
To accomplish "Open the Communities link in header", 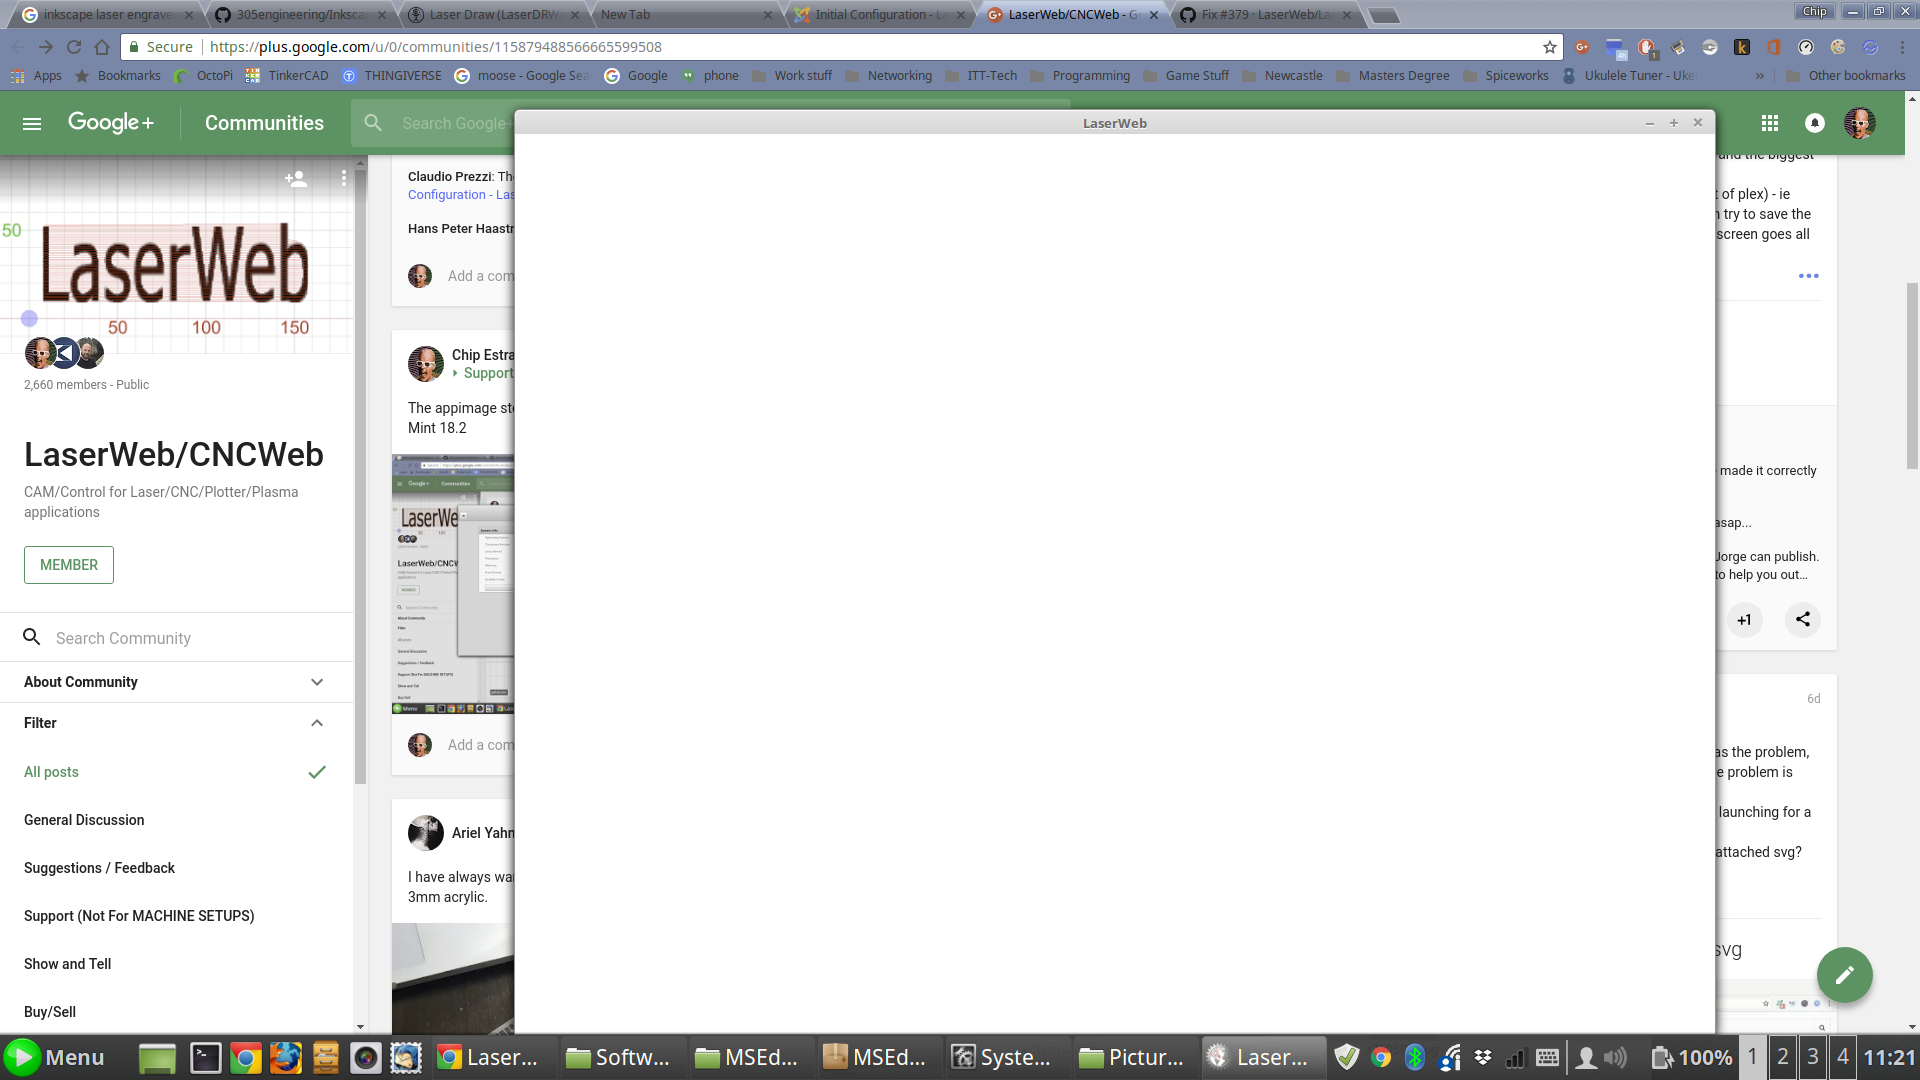I will click(x=264, y=123).
